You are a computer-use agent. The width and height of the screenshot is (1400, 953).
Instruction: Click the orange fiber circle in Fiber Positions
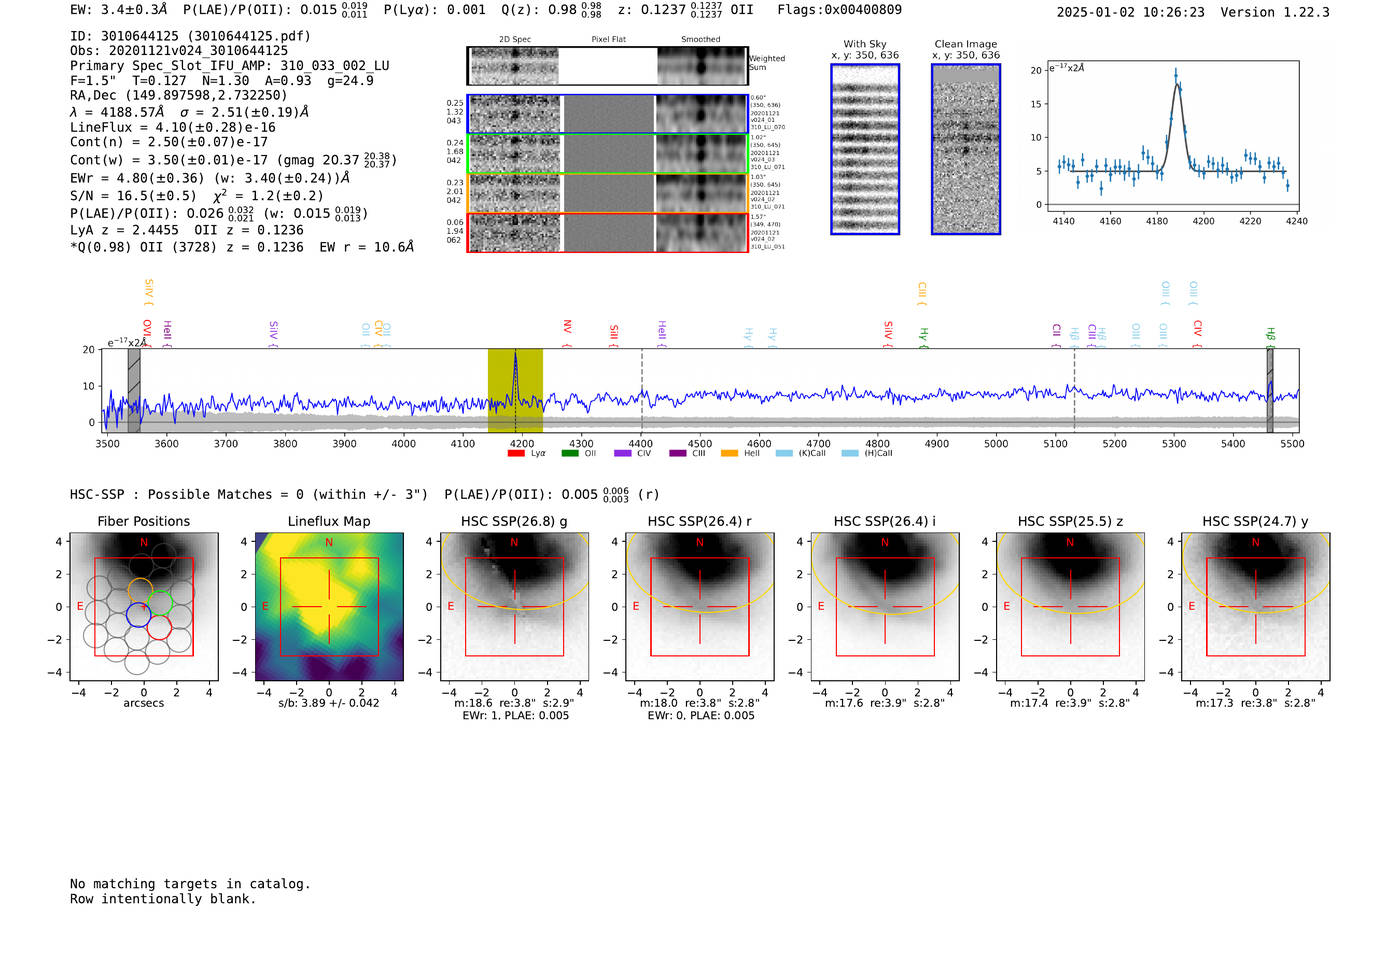(x=140, y=590)
